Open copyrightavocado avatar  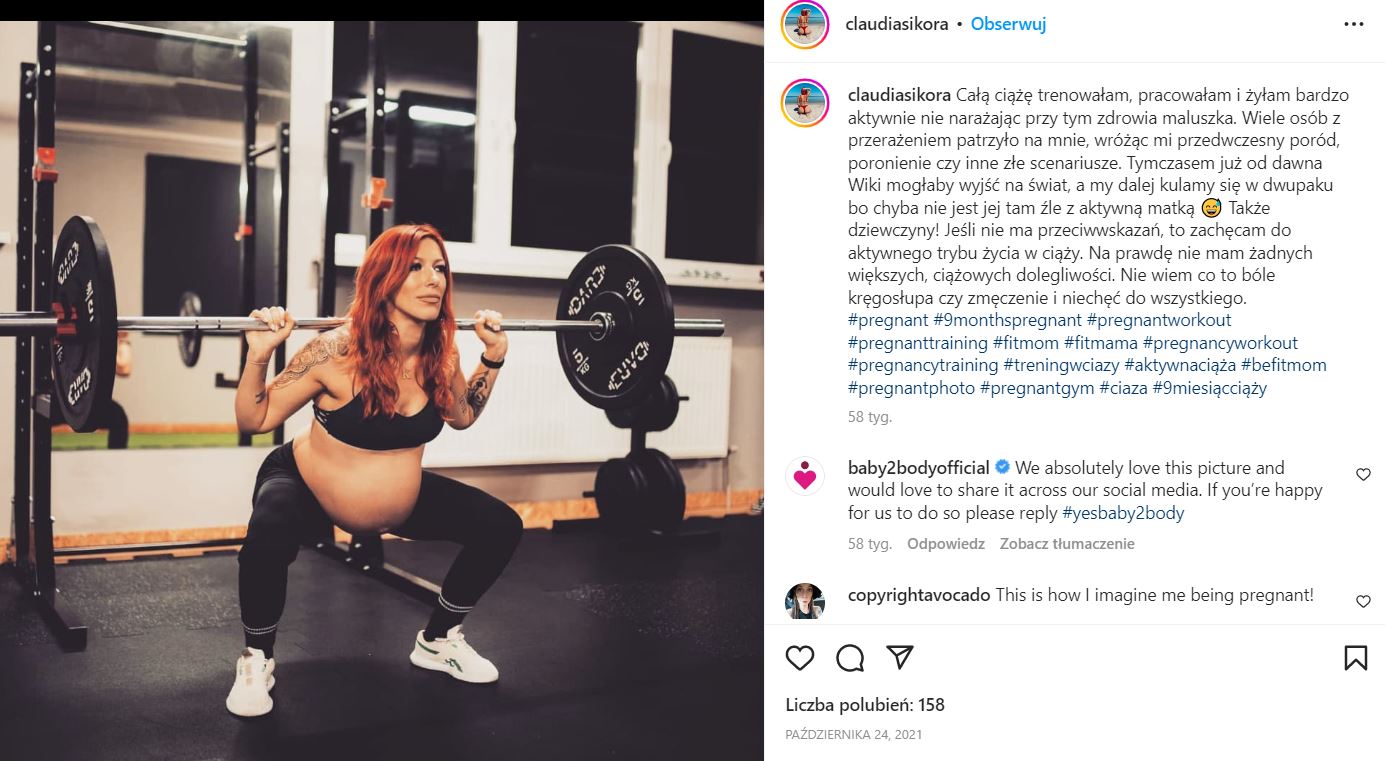[x=805, y=601]
